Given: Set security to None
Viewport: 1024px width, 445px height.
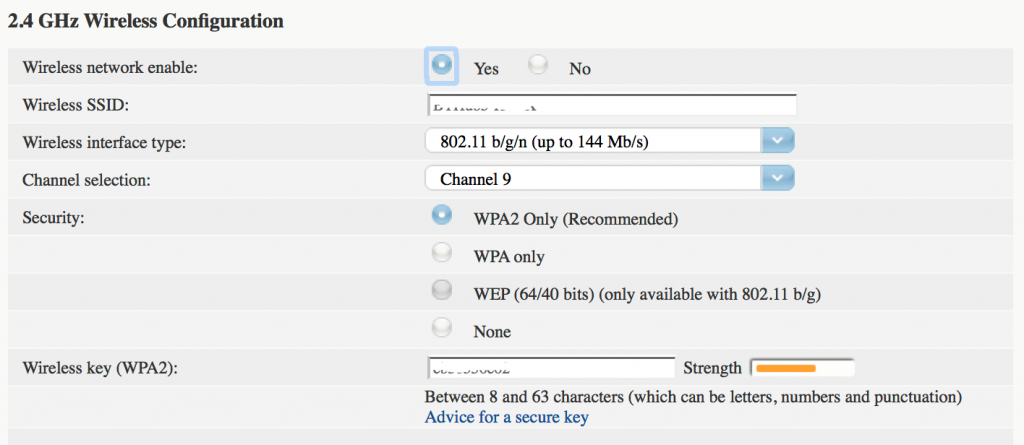Looking at the screenshot, I should [x=441, y=328].
